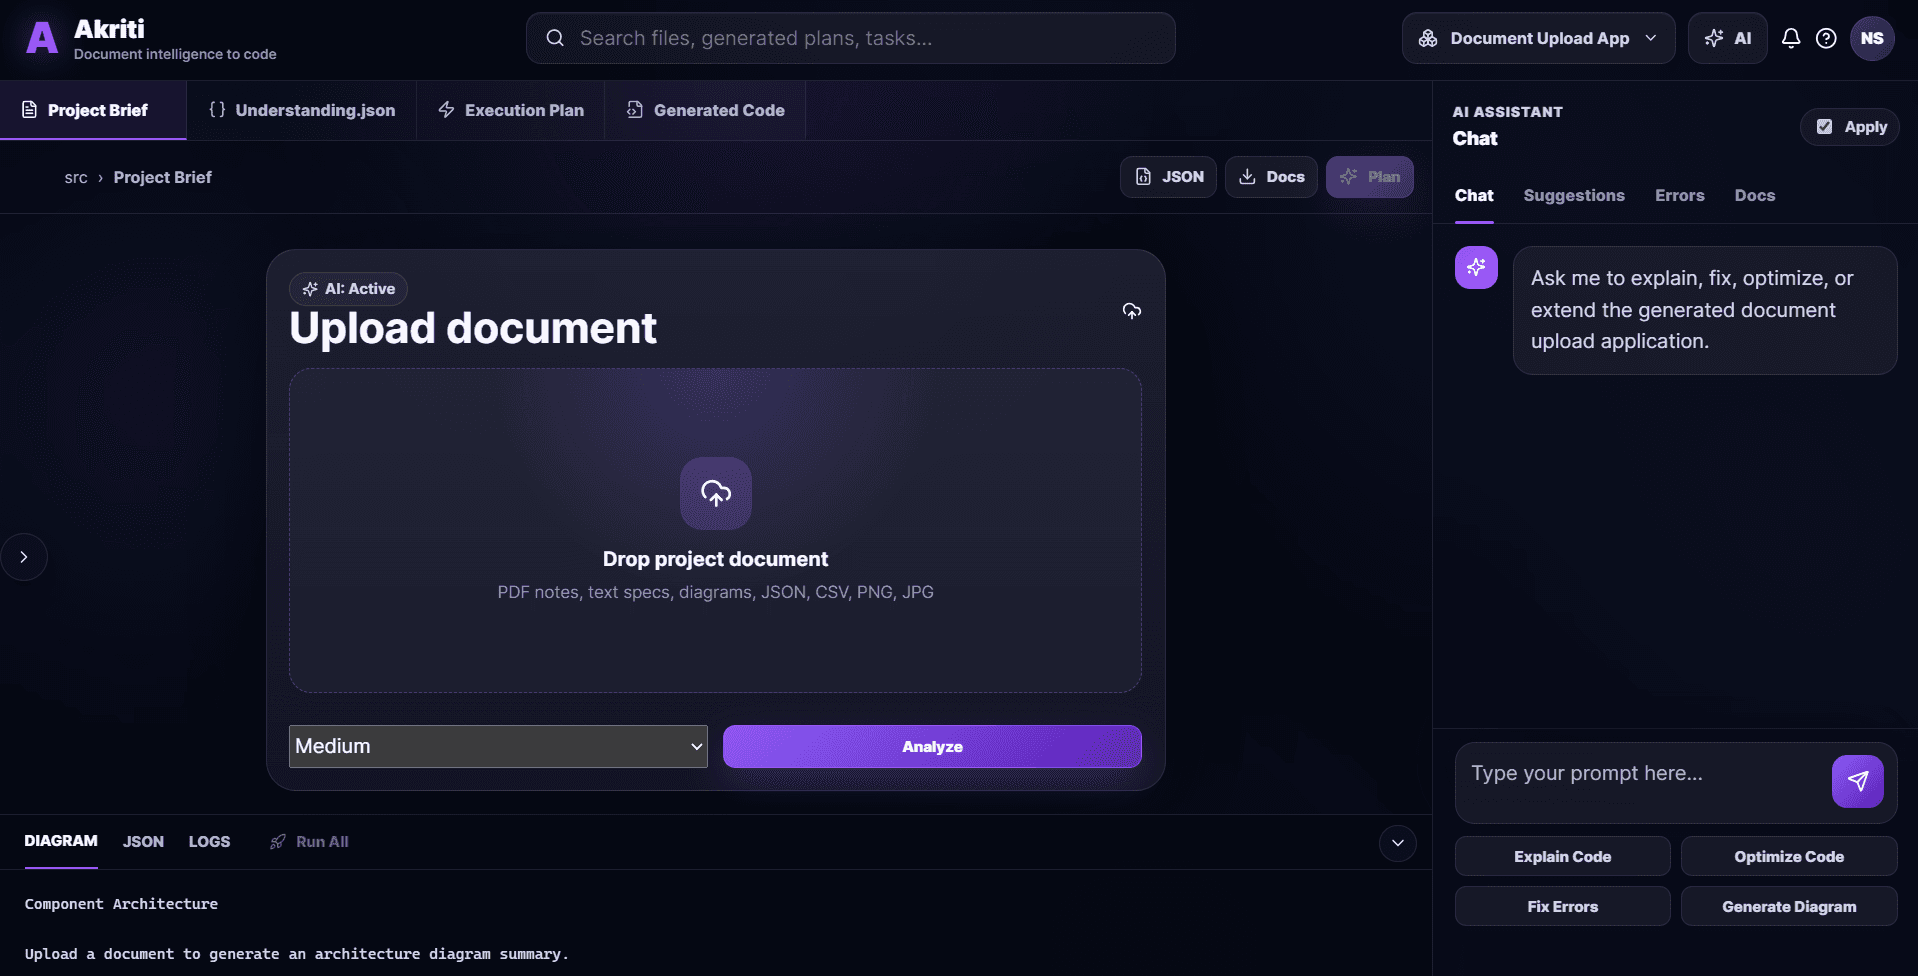Switch to the JSON bottom tab
Viewport: 1918px width, 976px height.
click(143, 842)
